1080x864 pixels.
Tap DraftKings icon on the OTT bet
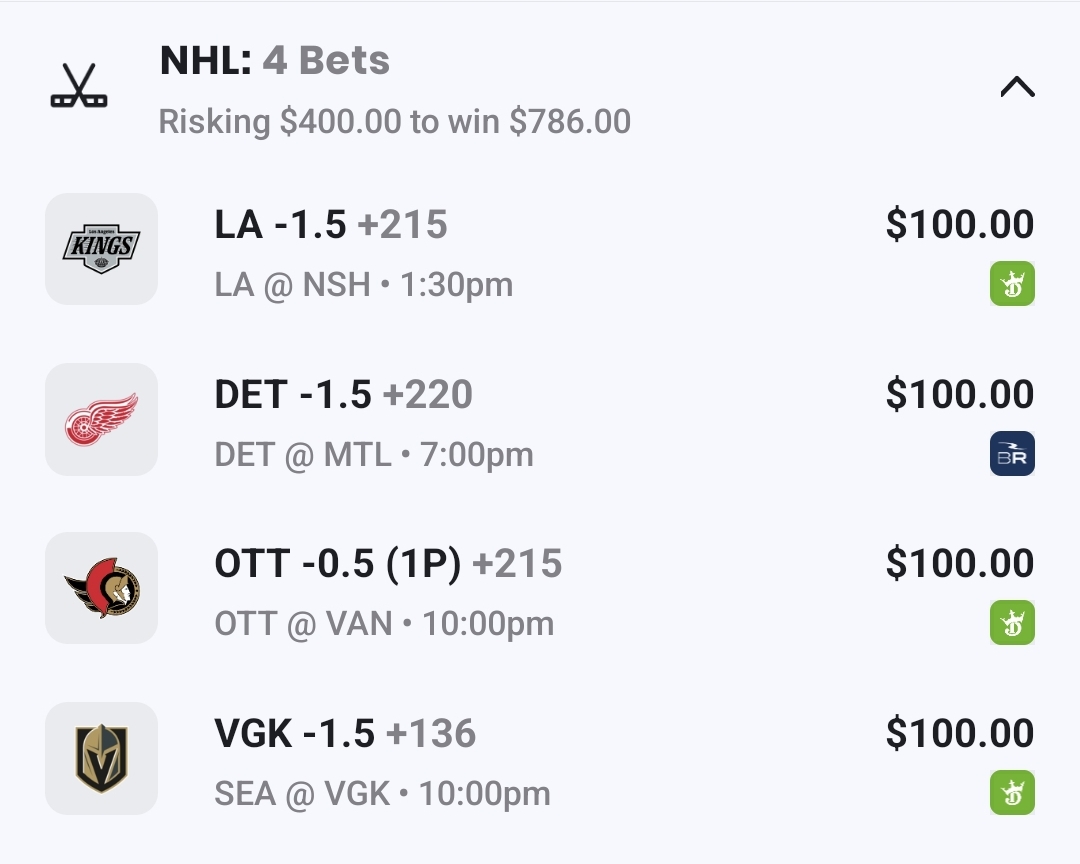click(1012, 623)
